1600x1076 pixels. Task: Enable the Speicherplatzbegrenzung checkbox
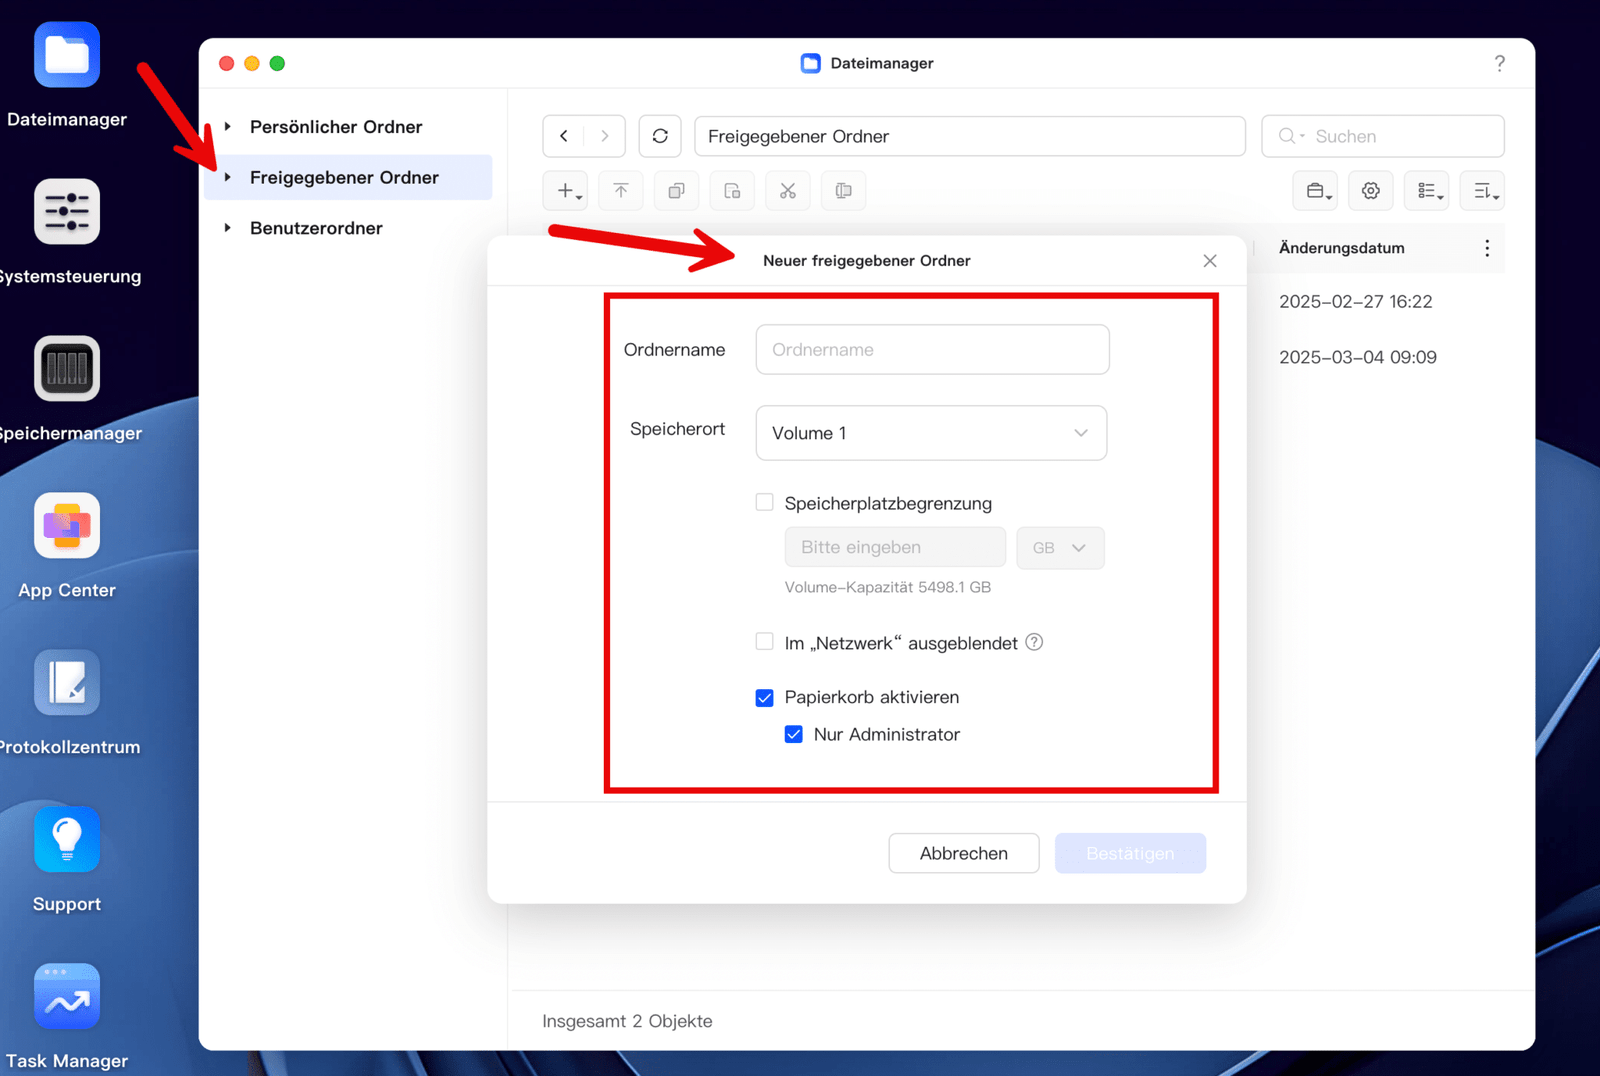(x=765, y=503)
